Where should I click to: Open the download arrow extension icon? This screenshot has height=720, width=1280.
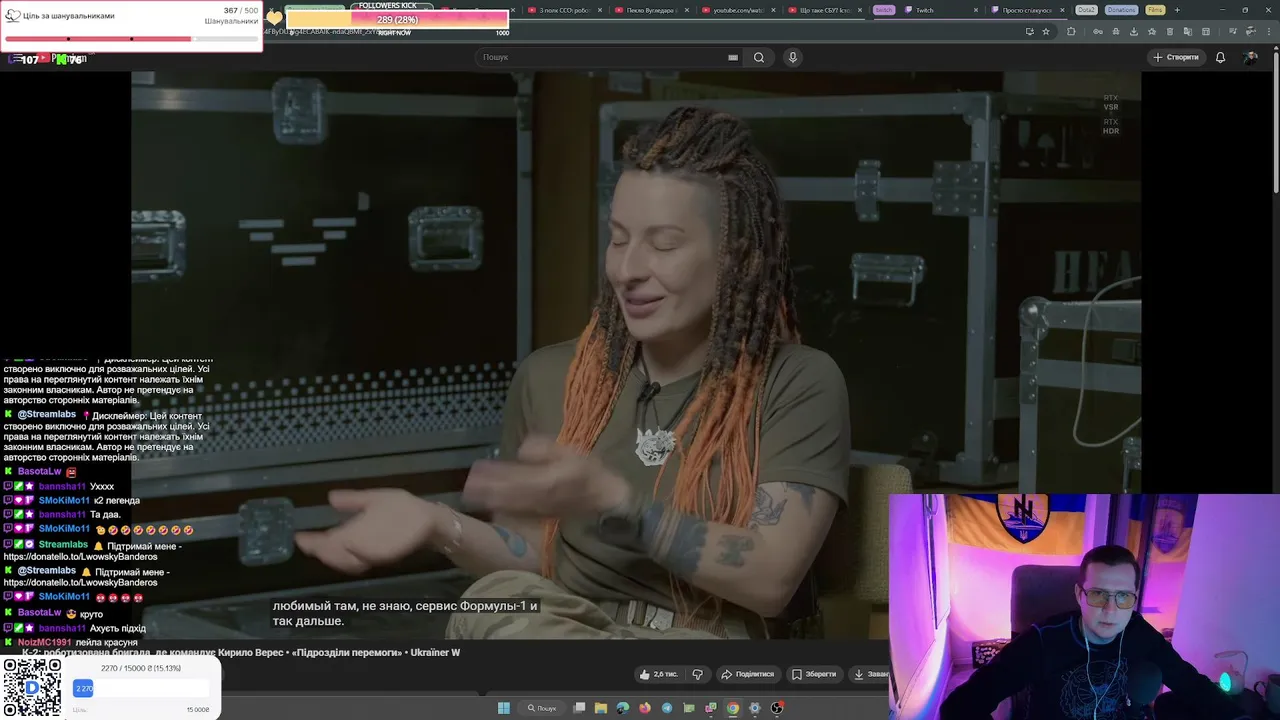pos(1134,31)
